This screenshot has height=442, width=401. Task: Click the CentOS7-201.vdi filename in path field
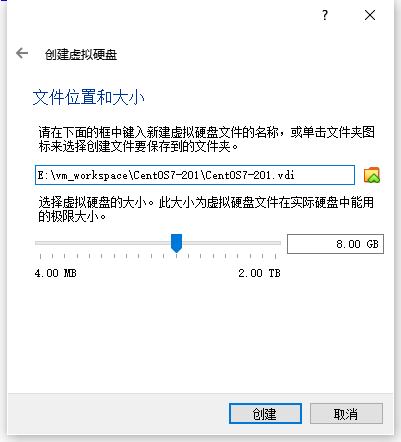pyautogui.click(x=249, y=175)
